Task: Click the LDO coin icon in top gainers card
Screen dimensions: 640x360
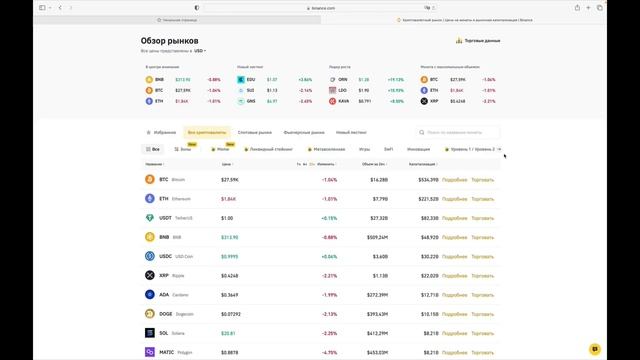Action: point(332,90)
